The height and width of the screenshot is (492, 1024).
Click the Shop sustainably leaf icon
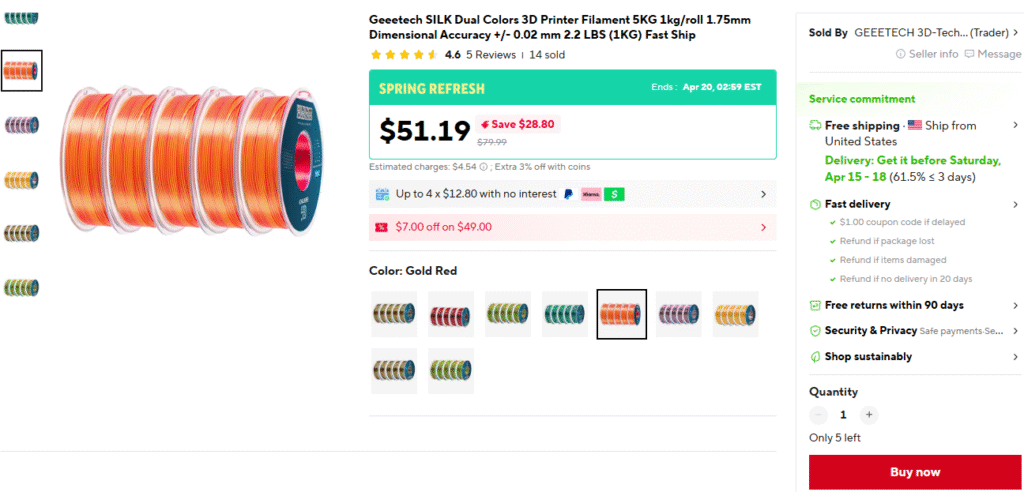tap(815, 357)
